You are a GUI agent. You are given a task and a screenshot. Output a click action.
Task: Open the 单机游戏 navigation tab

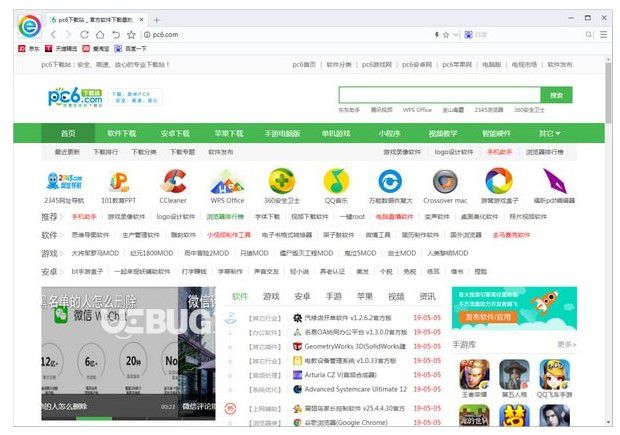pos(336,133)
